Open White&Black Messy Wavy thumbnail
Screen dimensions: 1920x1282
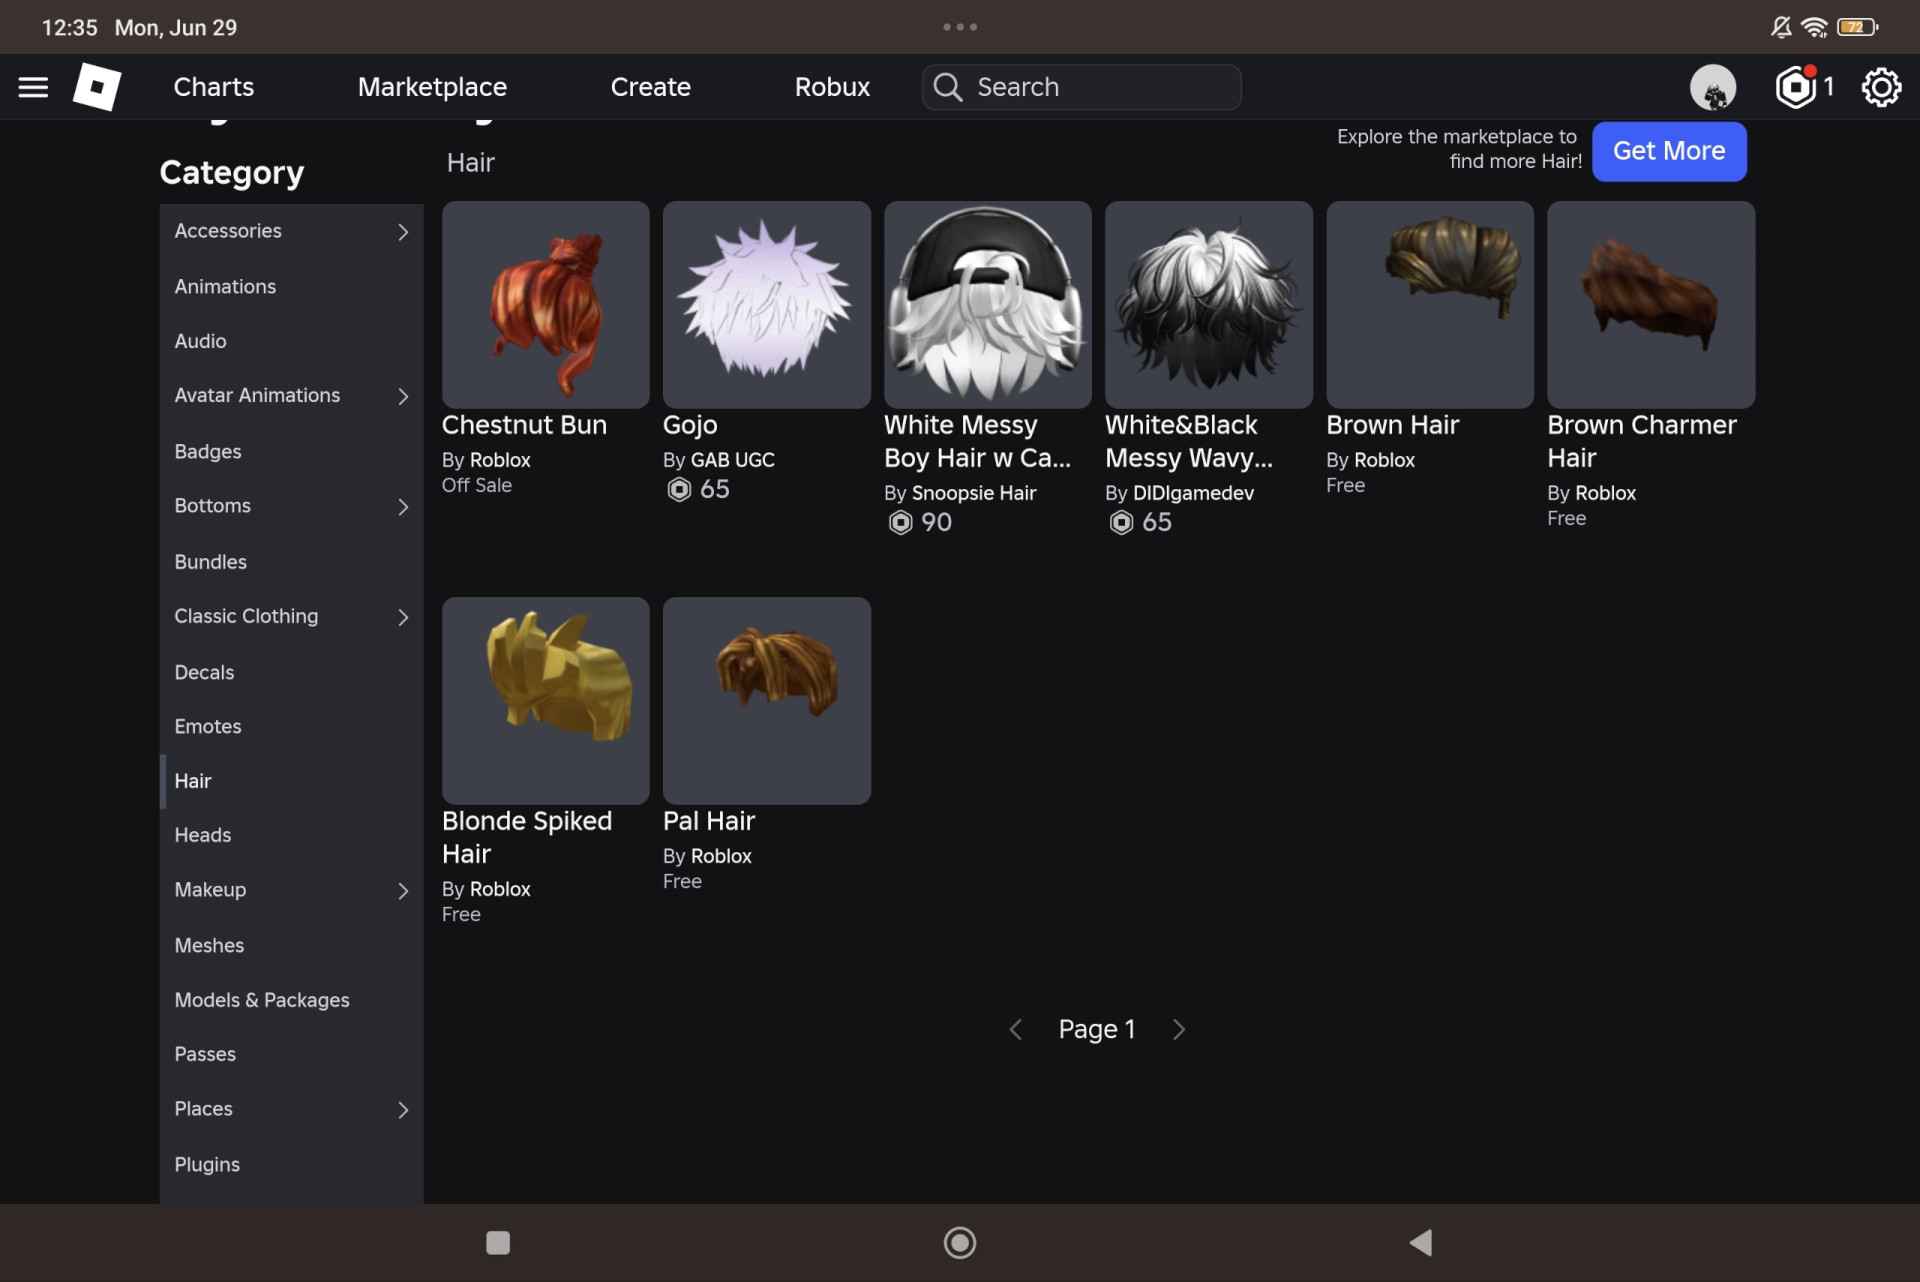1209,304
